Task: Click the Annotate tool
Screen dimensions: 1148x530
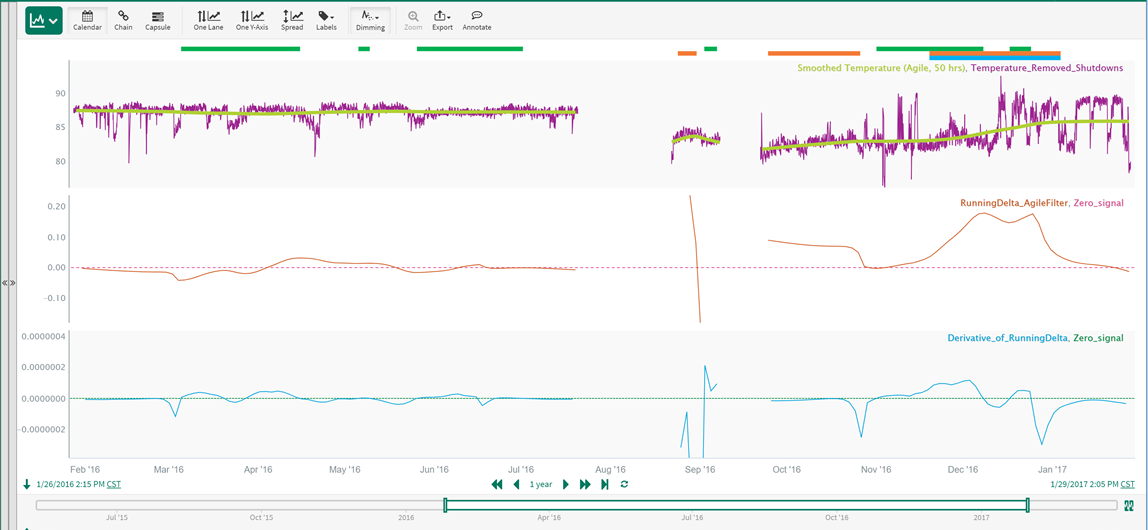Action: tap(477, 20)
